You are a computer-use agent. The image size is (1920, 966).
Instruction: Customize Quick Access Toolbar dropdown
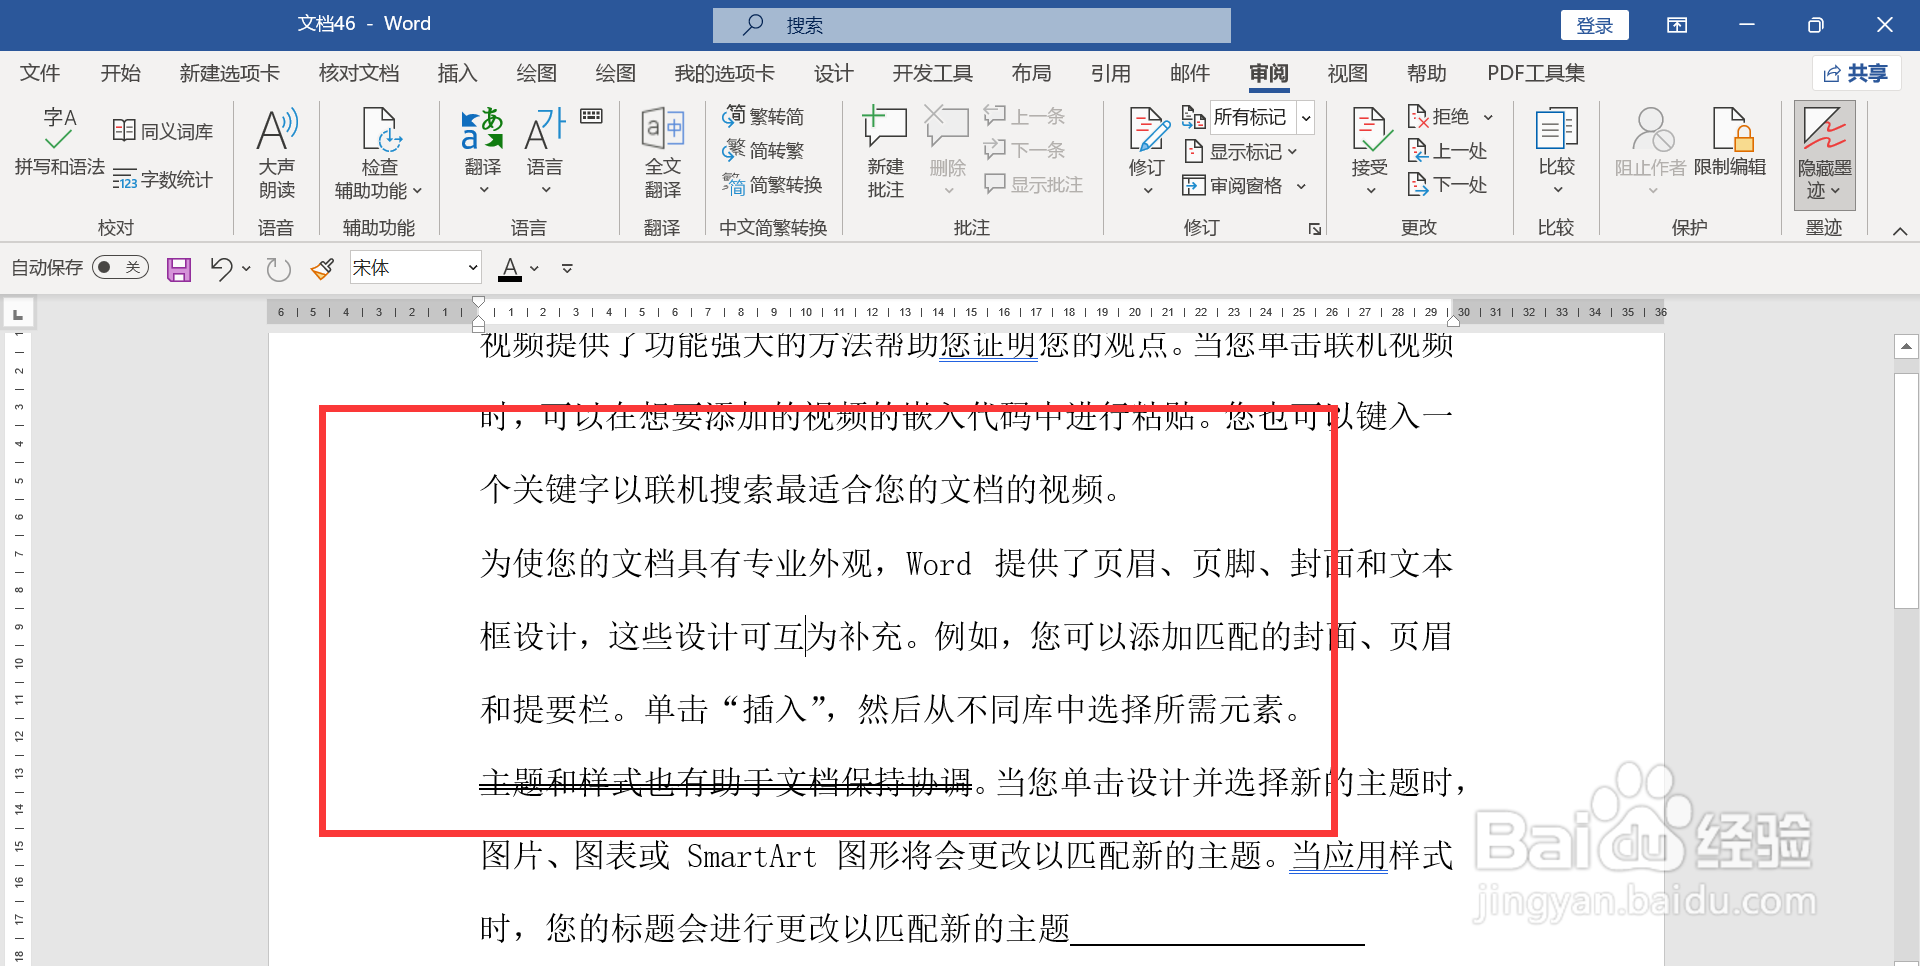coord(567,268)
